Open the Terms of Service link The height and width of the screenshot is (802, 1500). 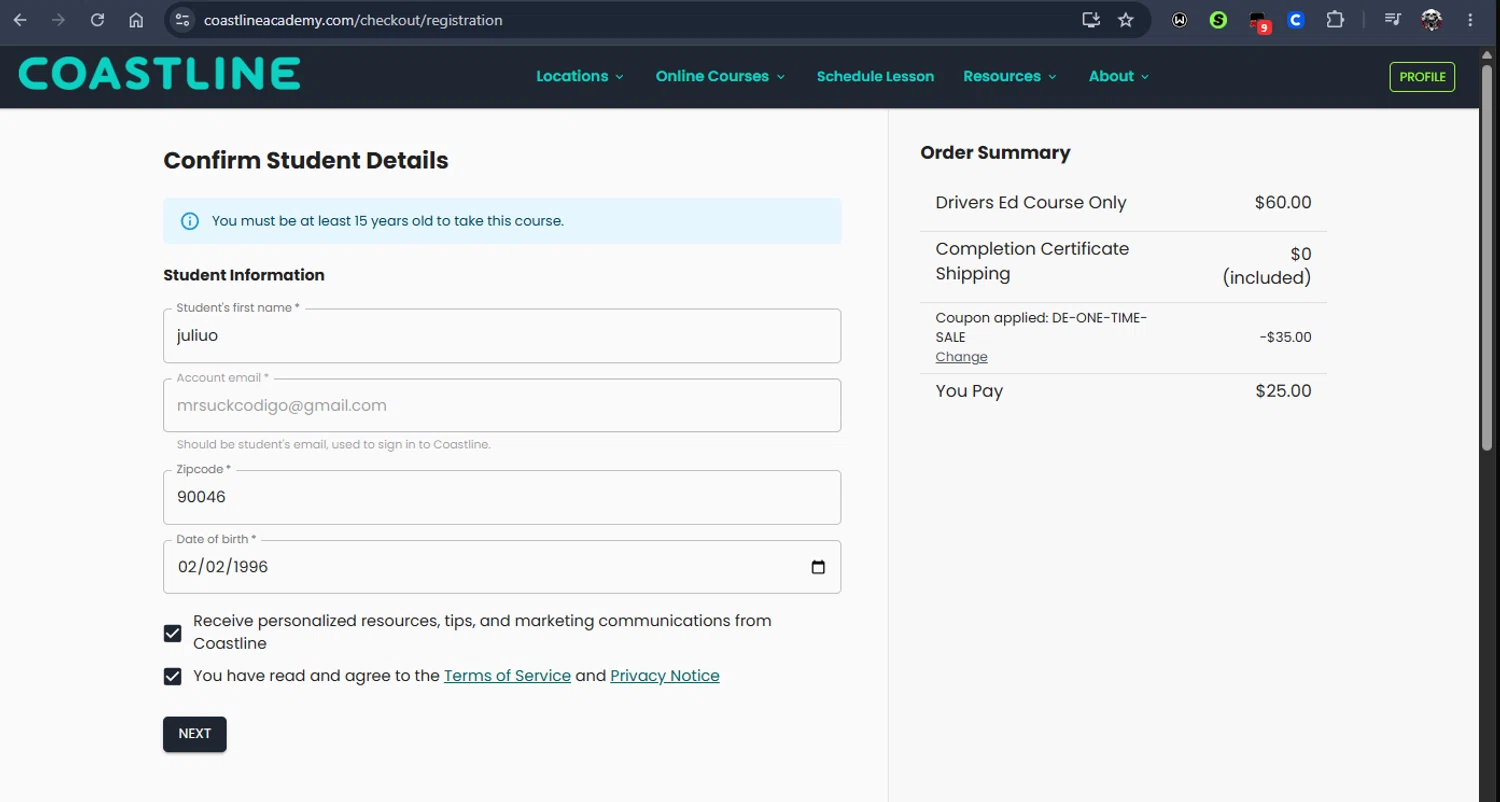coord(507,676)
